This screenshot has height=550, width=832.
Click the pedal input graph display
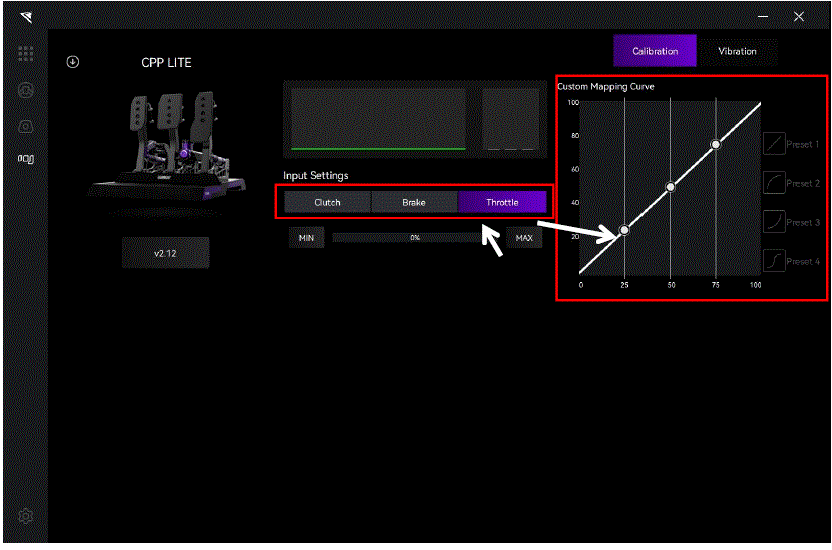click(415, 120)
